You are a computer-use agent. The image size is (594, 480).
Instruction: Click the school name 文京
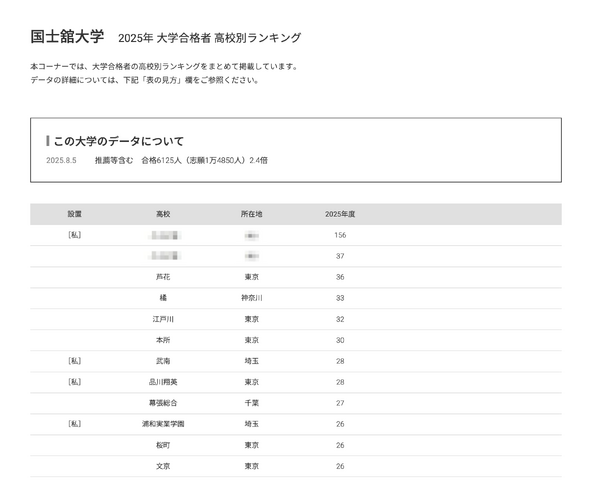(x=163, y=466)
